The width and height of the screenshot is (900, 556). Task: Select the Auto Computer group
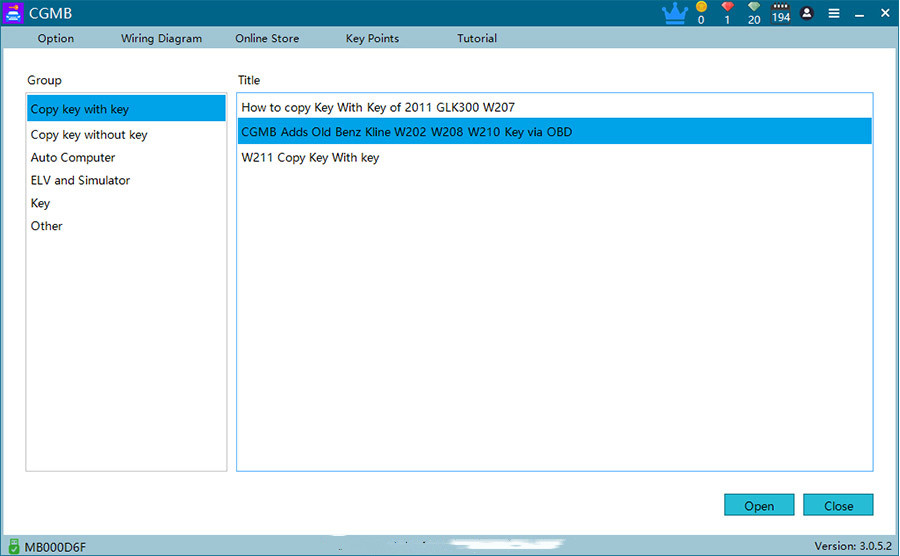tap(126, 157)
